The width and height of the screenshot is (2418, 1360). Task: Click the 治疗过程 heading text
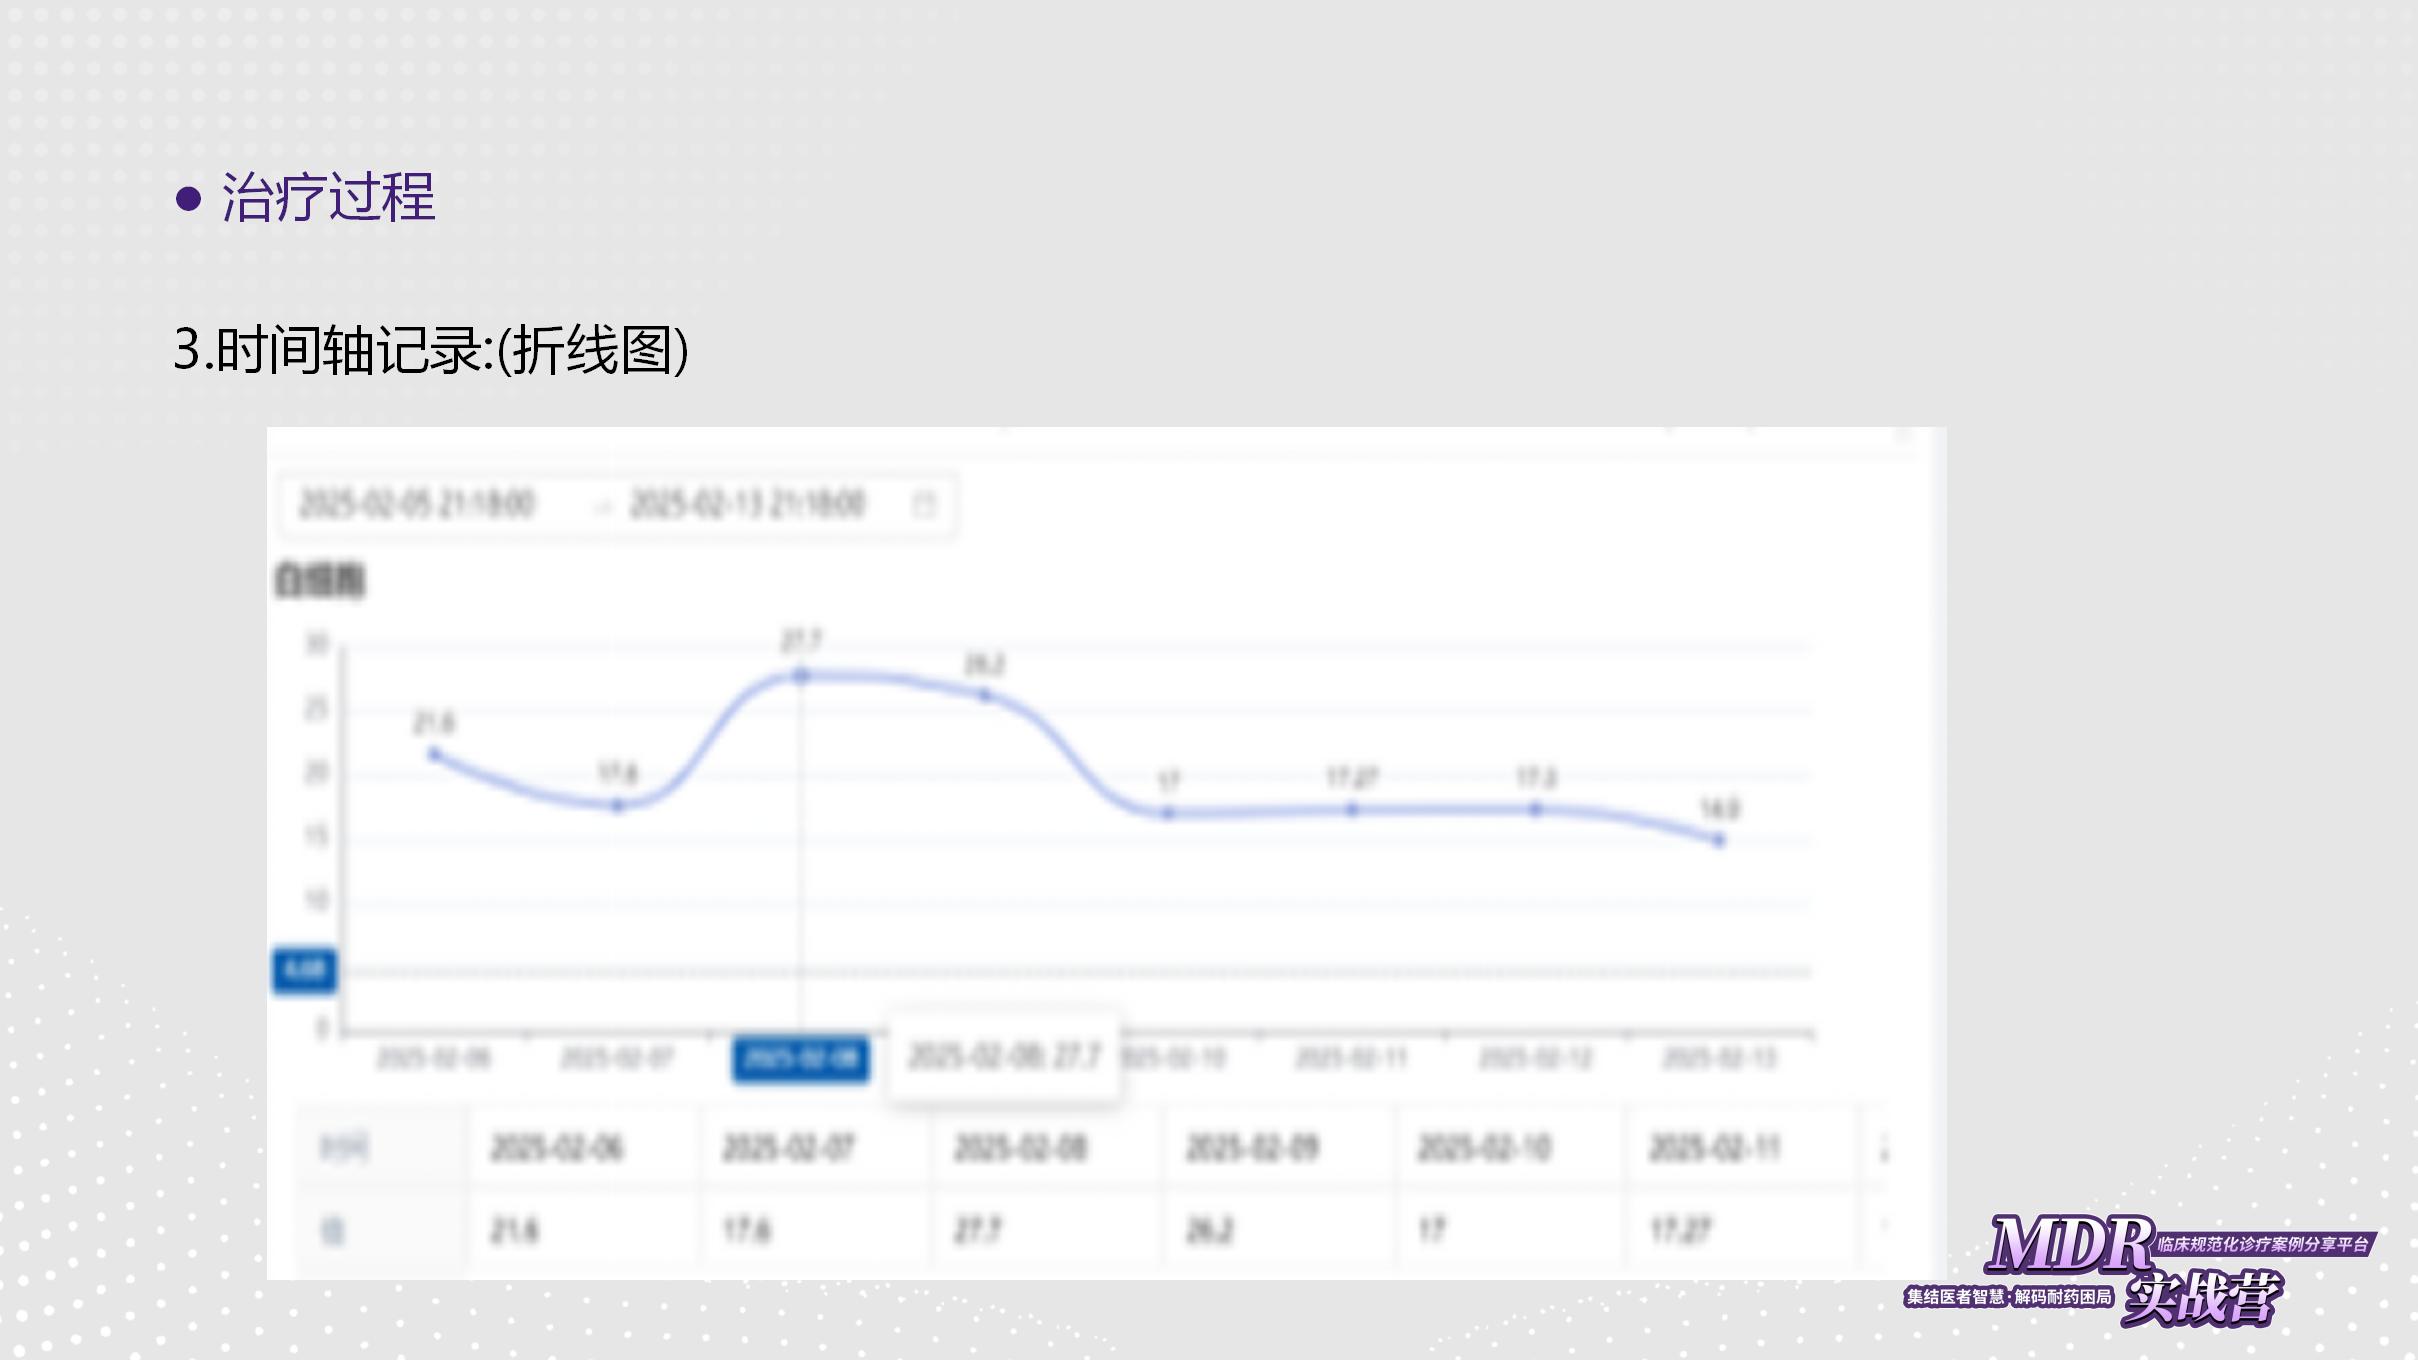[328, 197]
